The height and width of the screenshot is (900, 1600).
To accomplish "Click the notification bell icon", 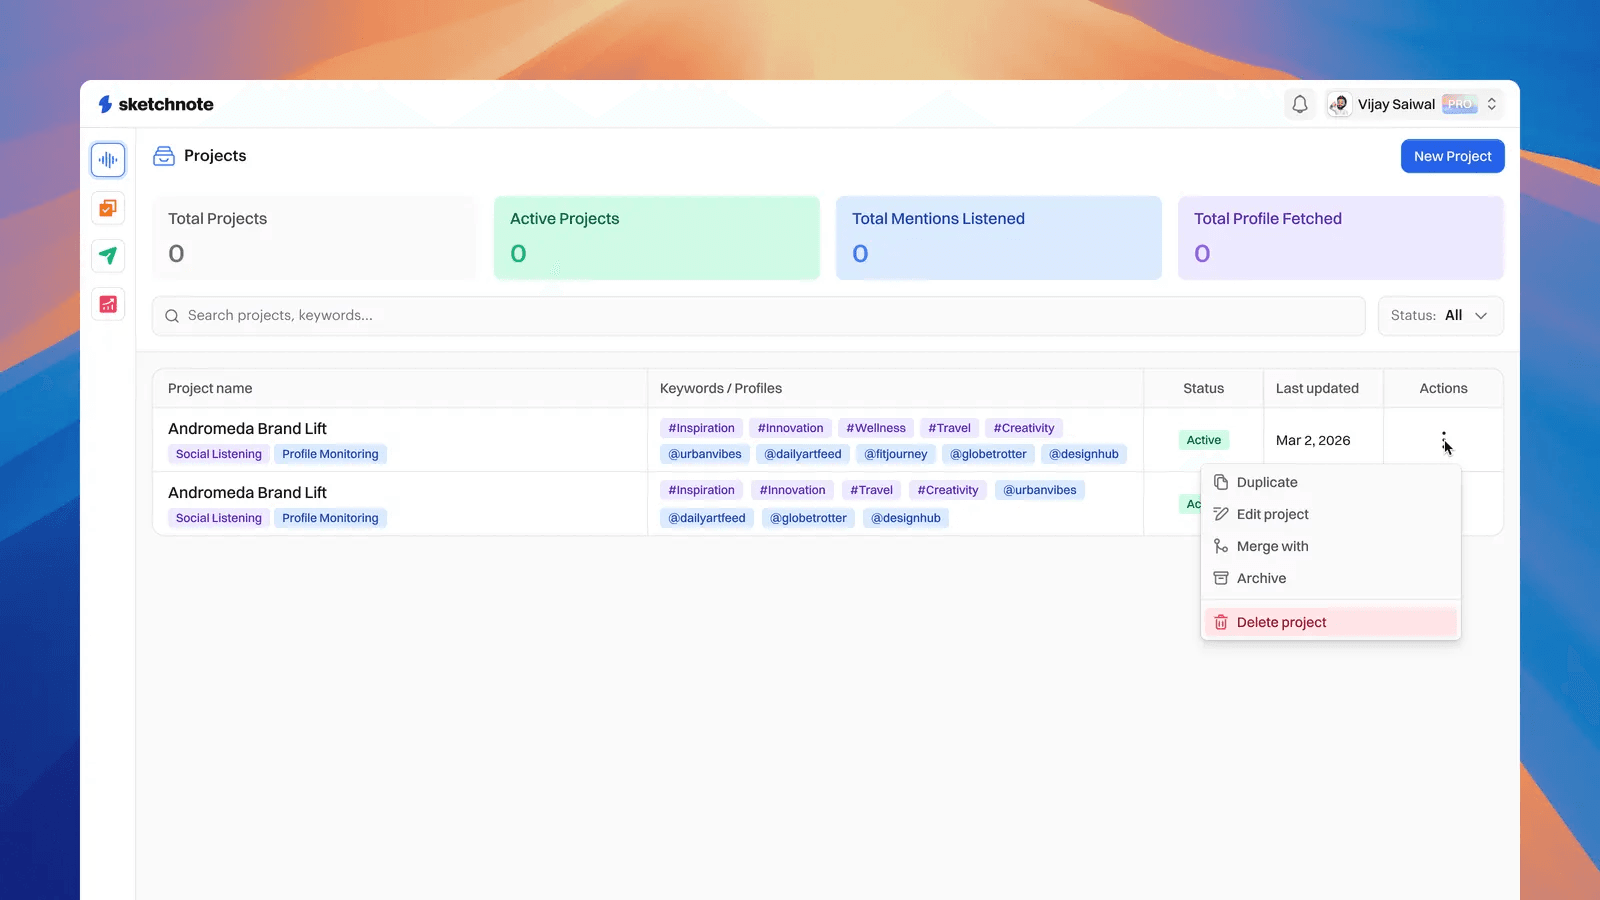I will (1300, 104).
